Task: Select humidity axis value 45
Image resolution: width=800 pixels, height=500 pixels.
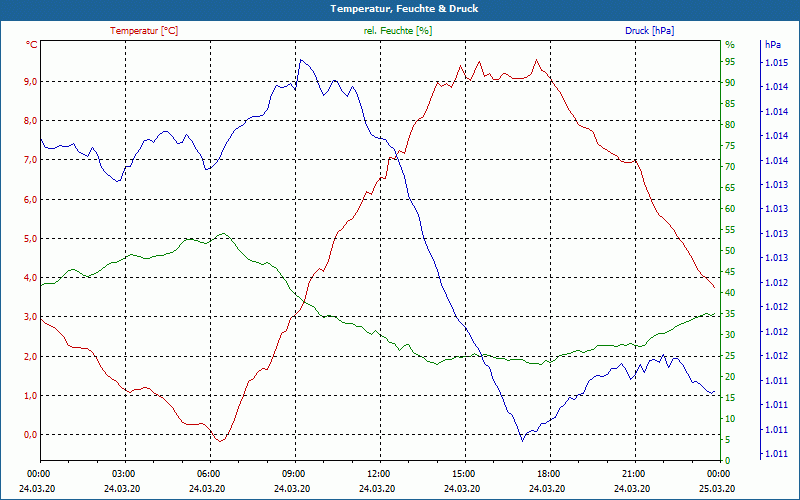Action: [730, 272]
